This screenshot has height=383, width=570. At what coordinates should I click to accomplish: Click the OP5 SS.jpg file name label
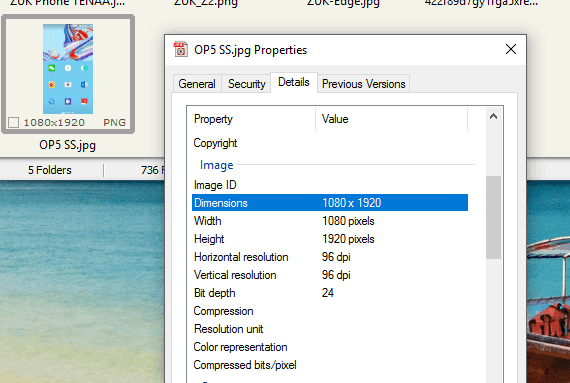[68, 145]
